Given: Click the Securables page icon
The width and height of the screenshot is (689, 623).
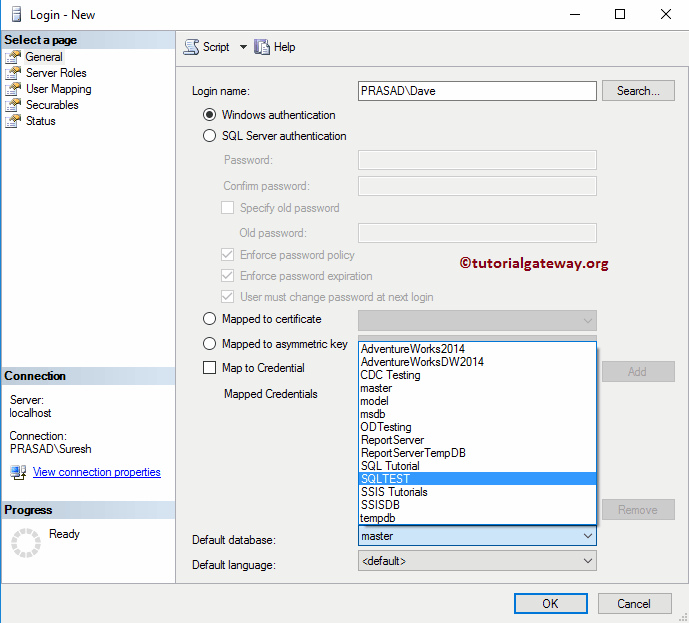Looking at the screenshot, I should tap(13, 105).
